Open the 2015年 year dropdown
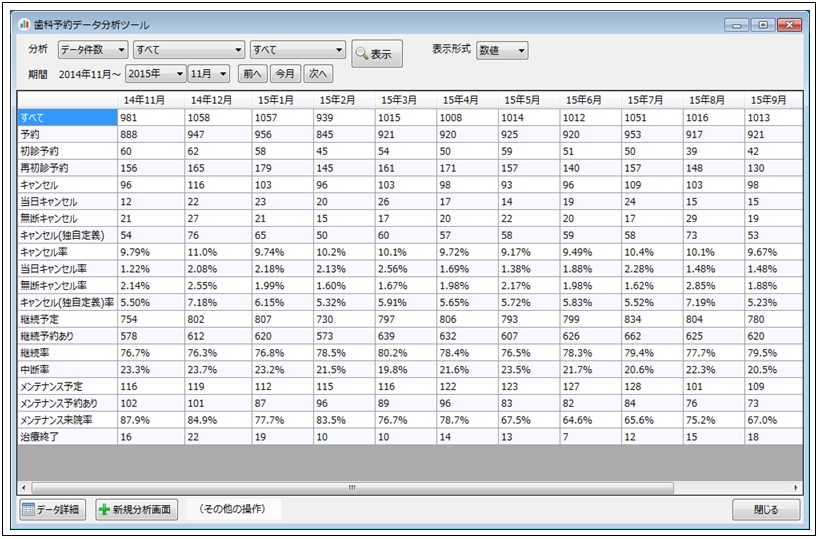This screenshot has width=818, height=539. 155,74
